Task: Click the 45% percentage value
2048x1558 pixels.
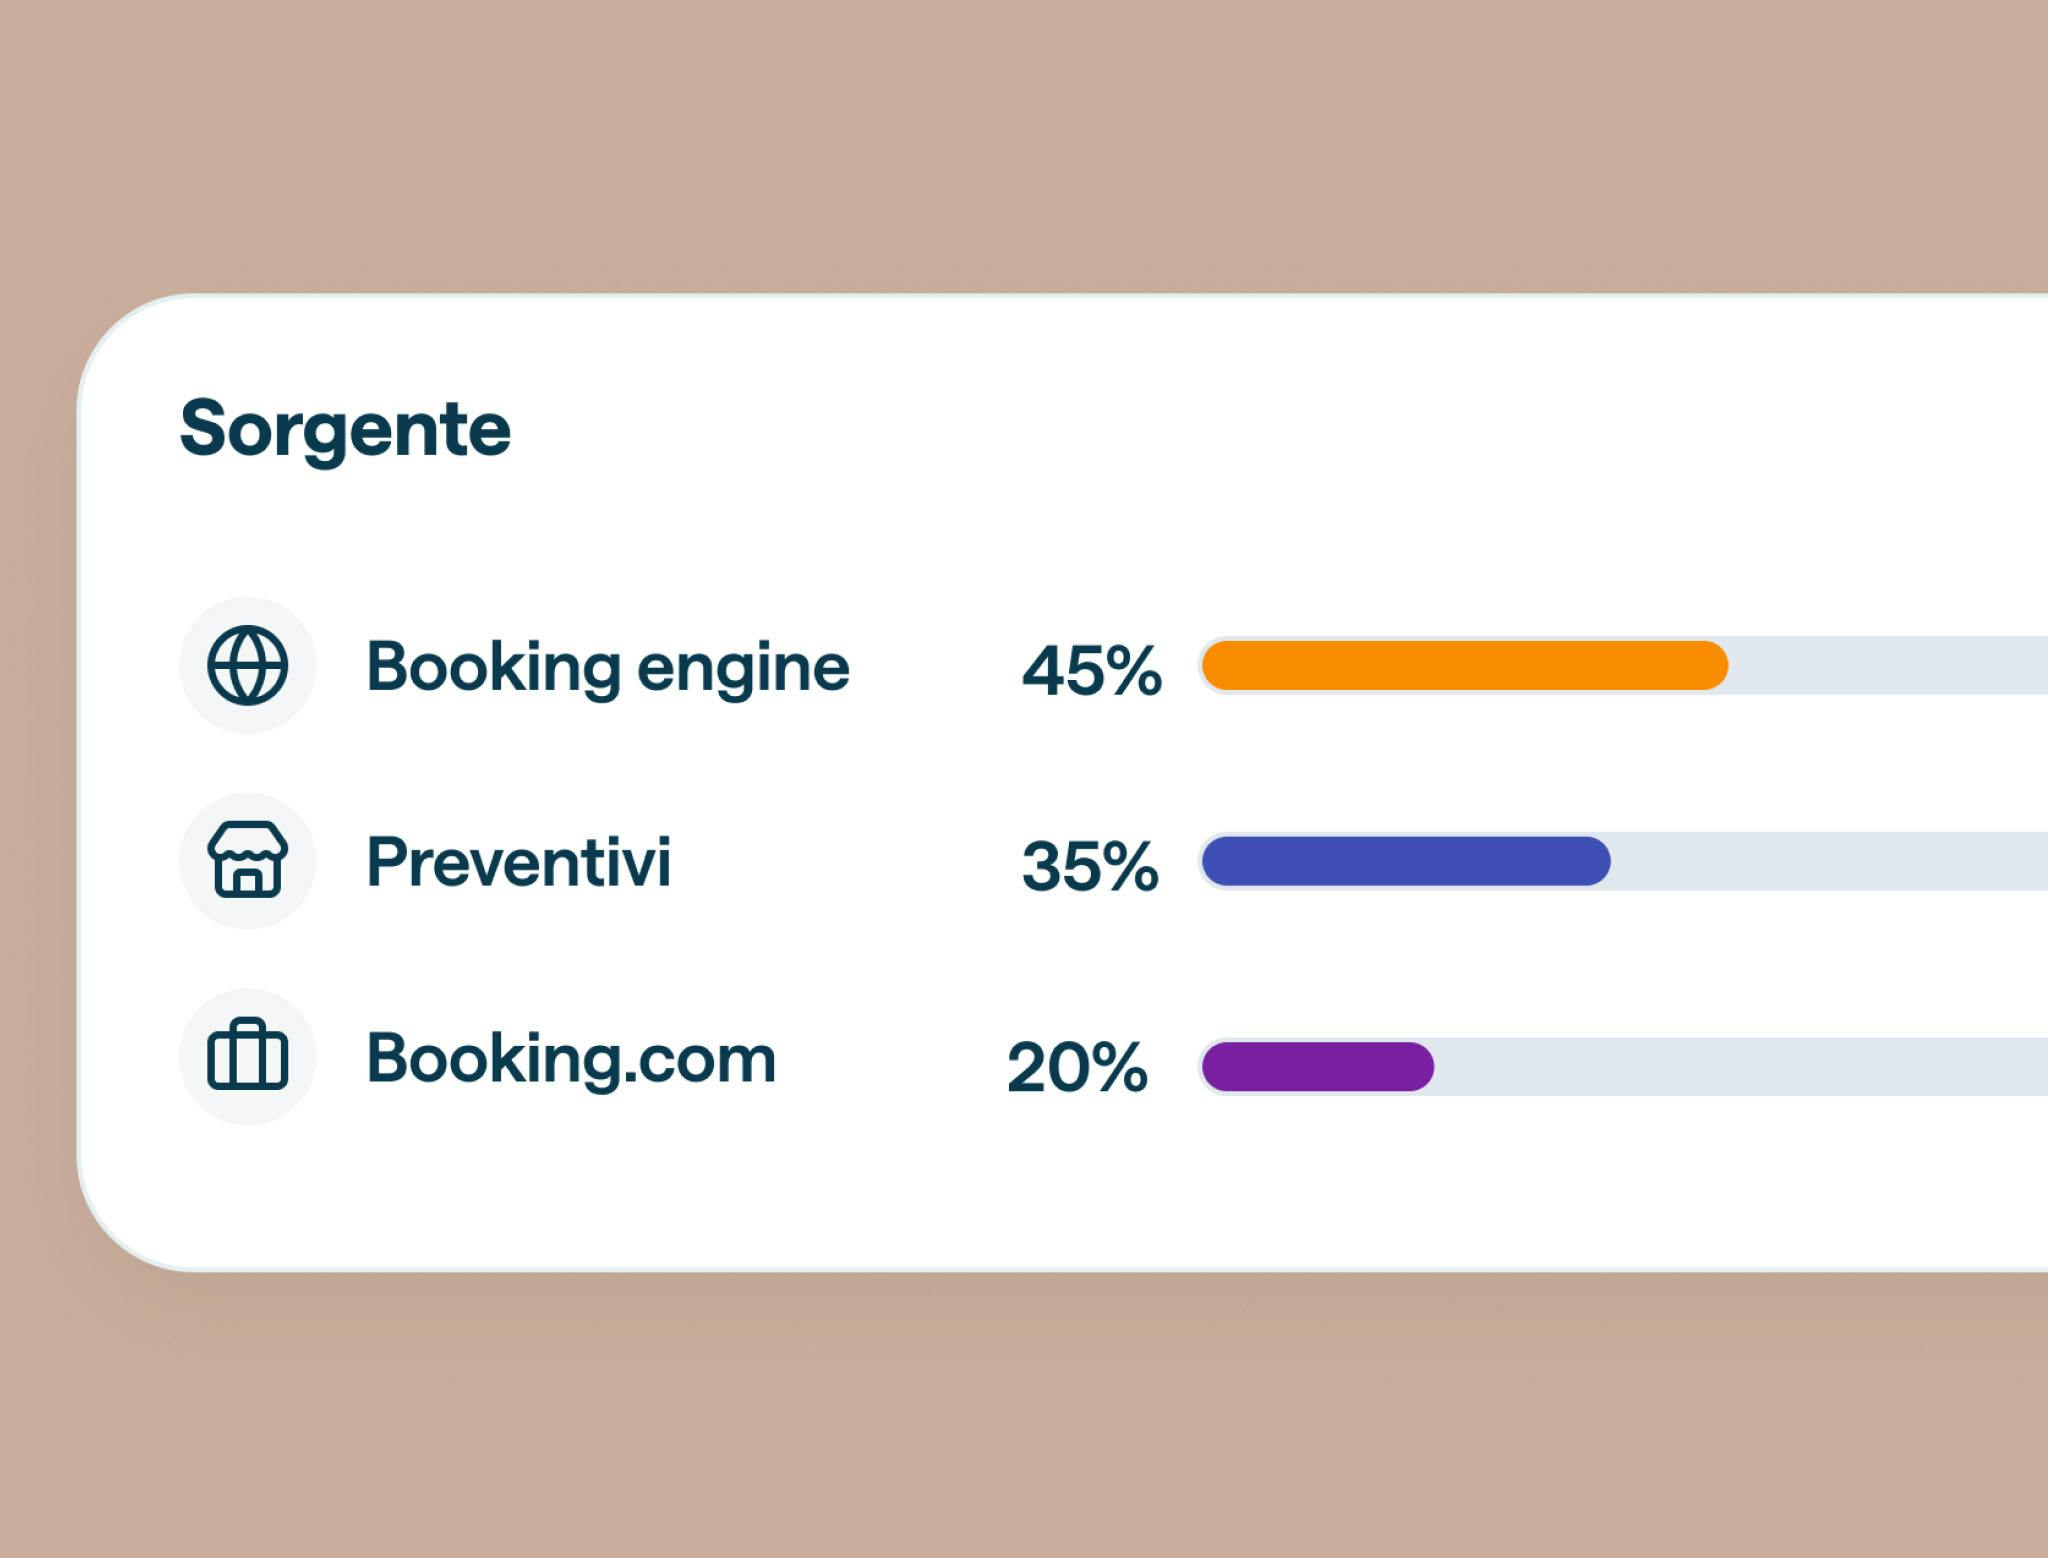Action: (1091, 669)
